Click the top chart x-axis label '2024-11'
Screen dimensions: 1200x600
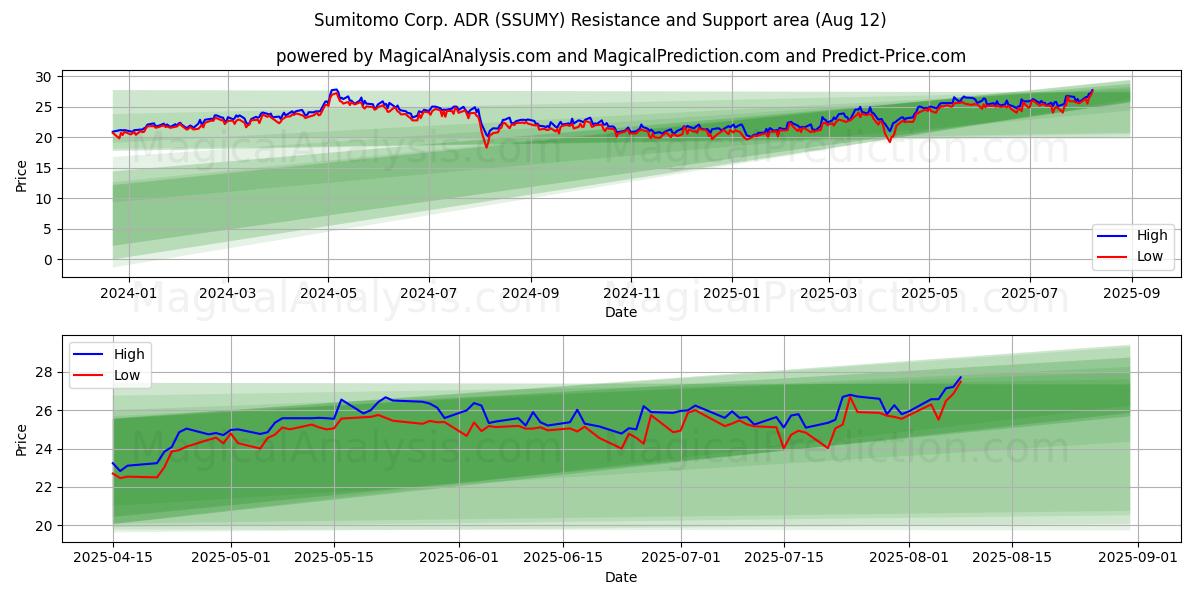pyautogui.click(x=631, y=294)
